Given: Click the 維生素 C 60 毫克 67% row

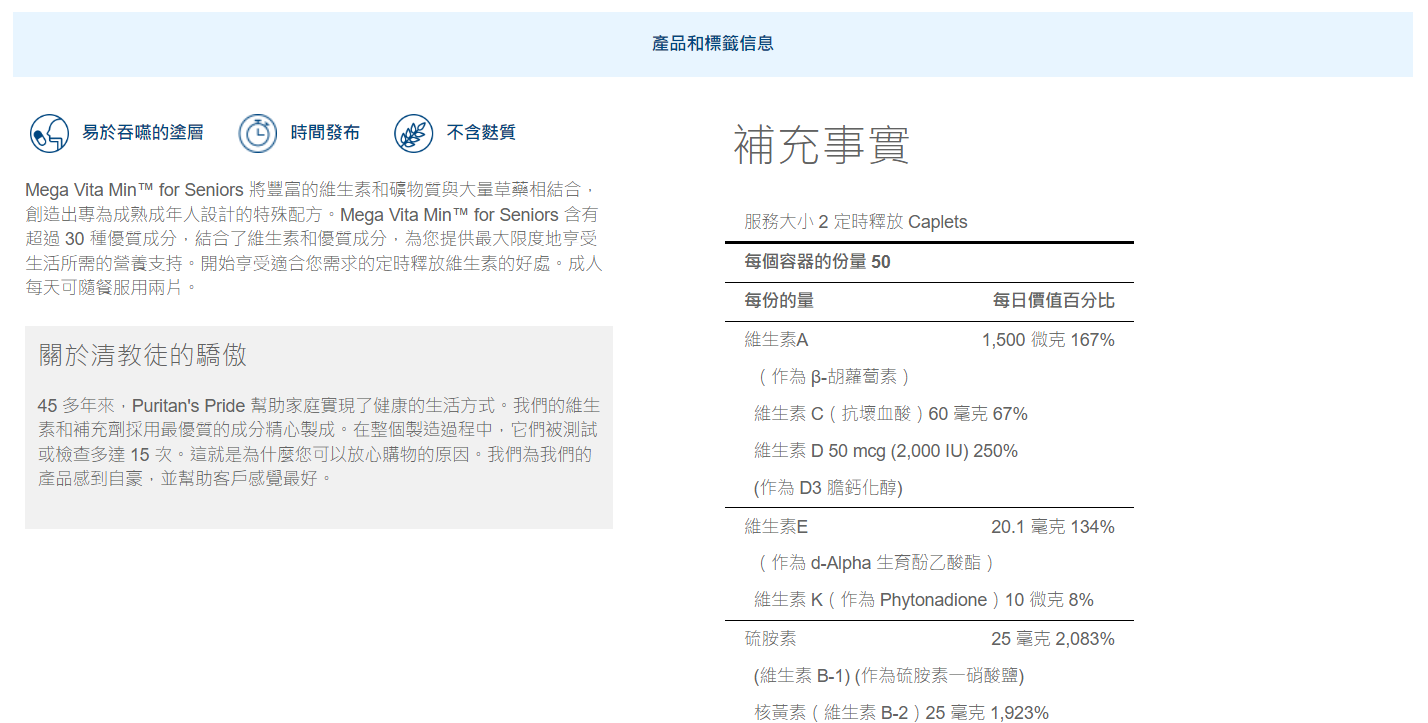Looking at the screenshot, I should pyautogui.click(x=891, y=414).
